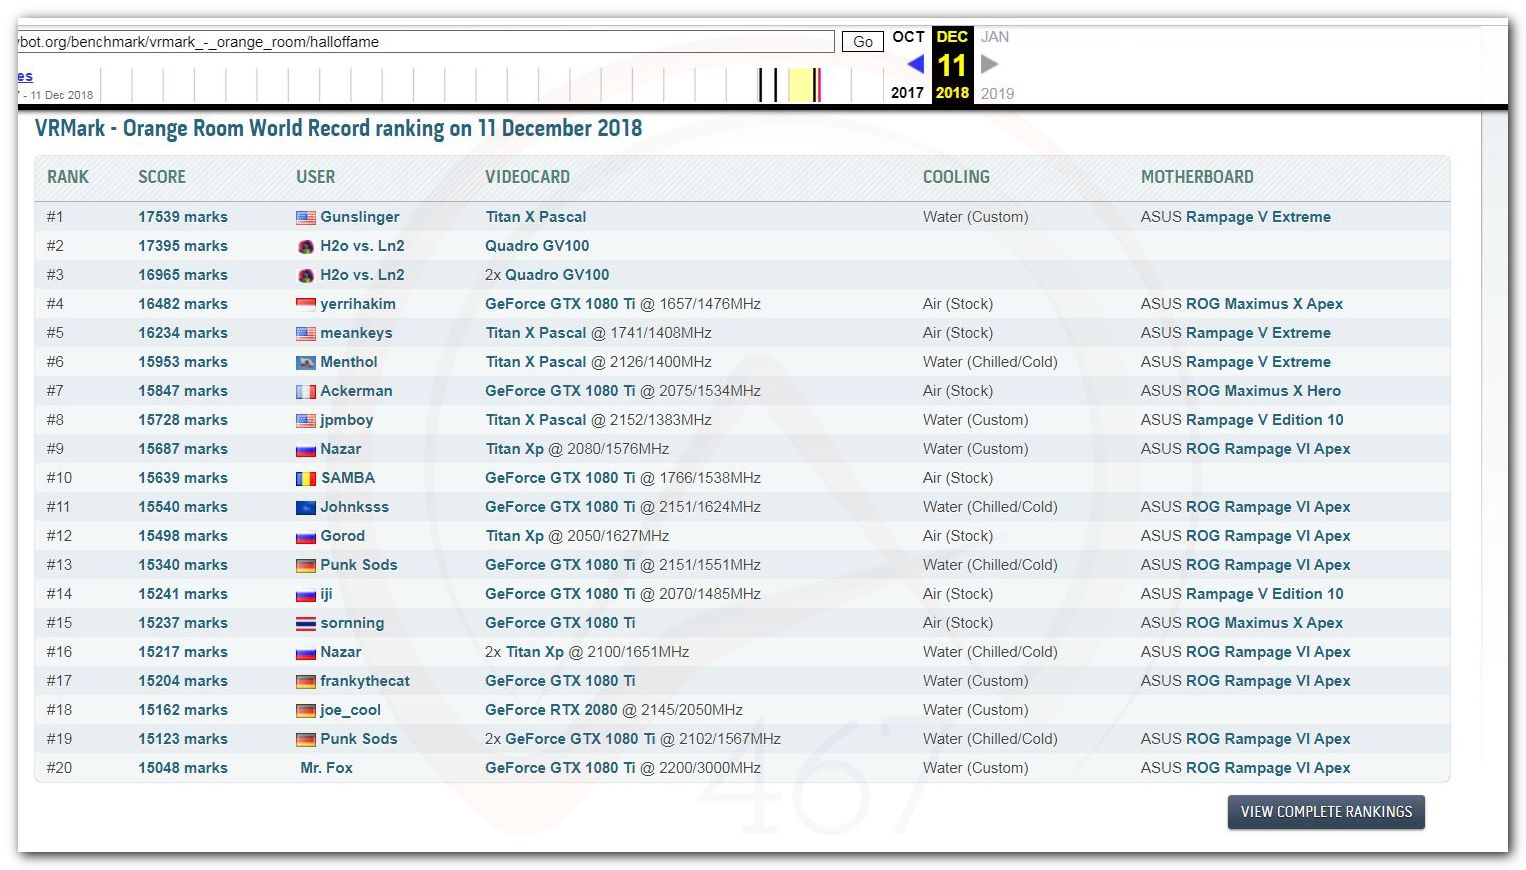
Task: Click Punk Sods' flag icon in rank #19 row
Action: click(306, 739)
